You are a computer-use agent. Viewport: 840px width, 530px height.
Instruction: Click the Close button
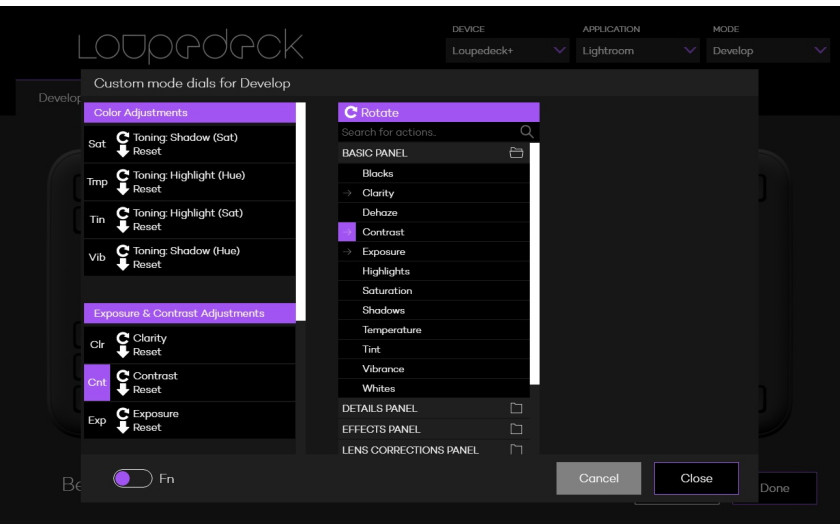(696, 478)
